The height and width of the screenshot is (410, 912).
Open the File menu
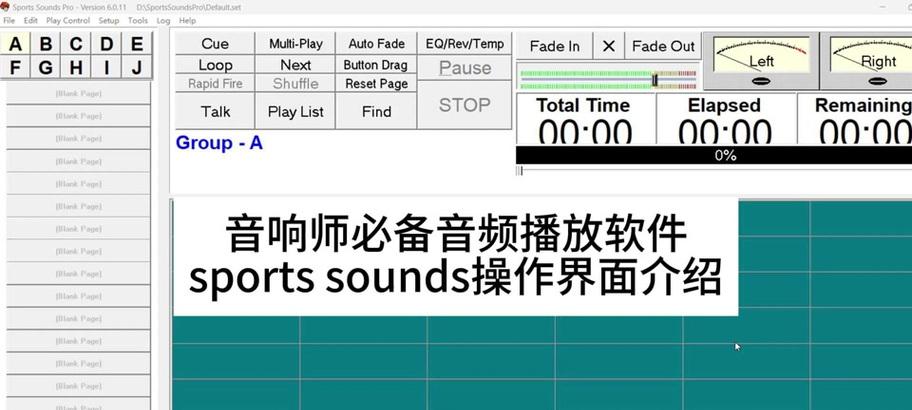coord(9,20)
